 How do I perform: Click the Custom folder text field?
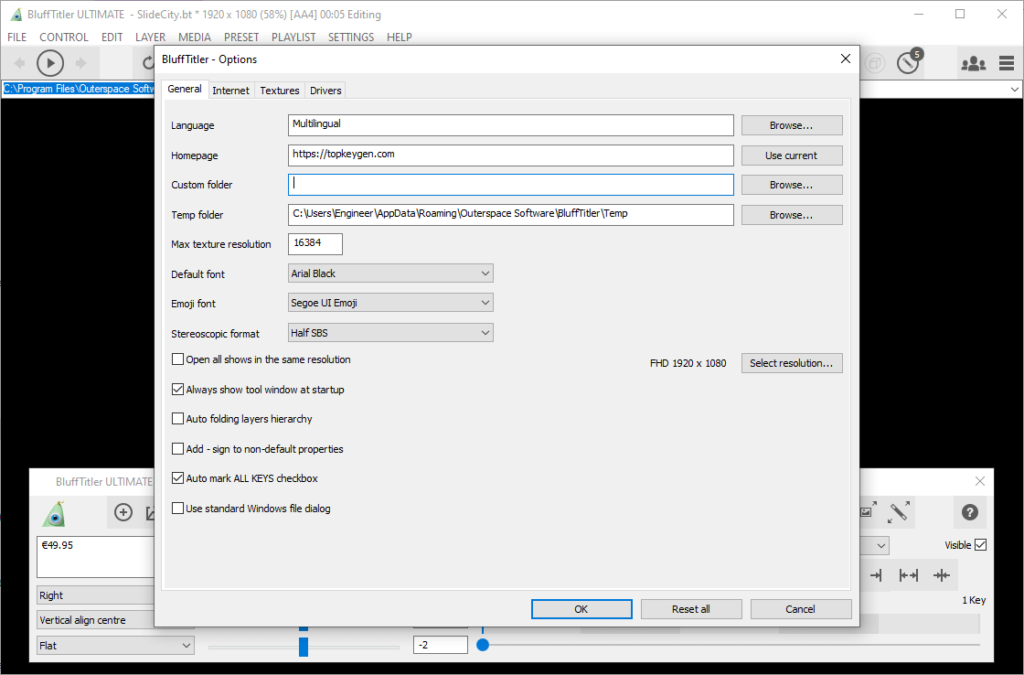pos(511,185)
